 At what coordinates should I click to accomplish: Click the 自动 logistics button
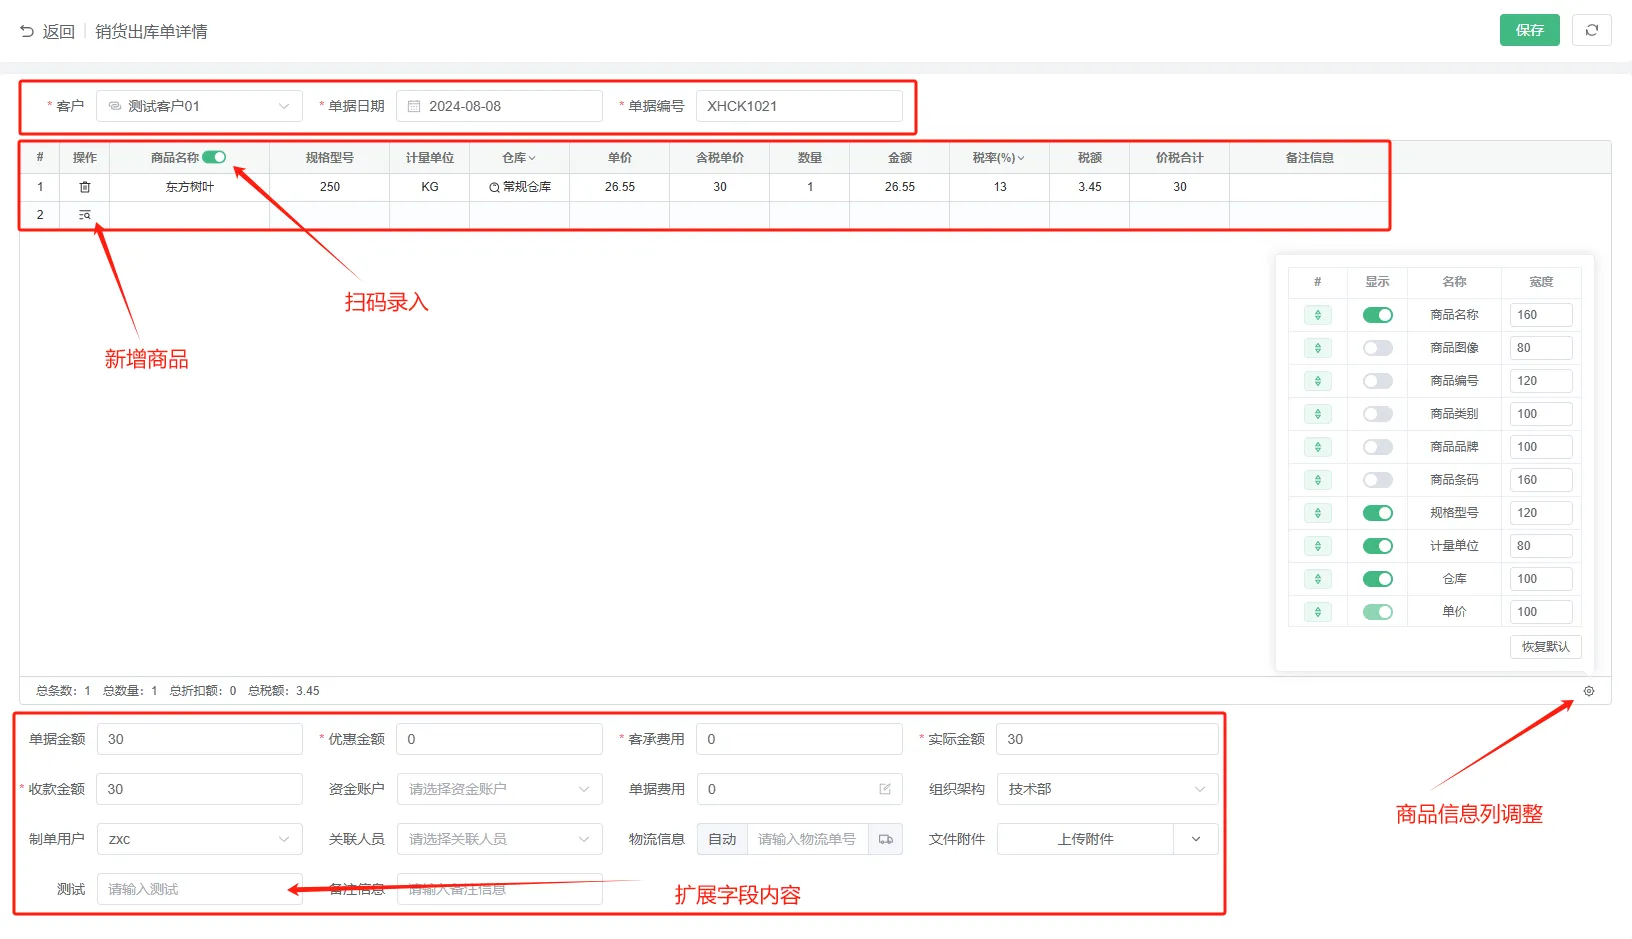tap(722, 839)
